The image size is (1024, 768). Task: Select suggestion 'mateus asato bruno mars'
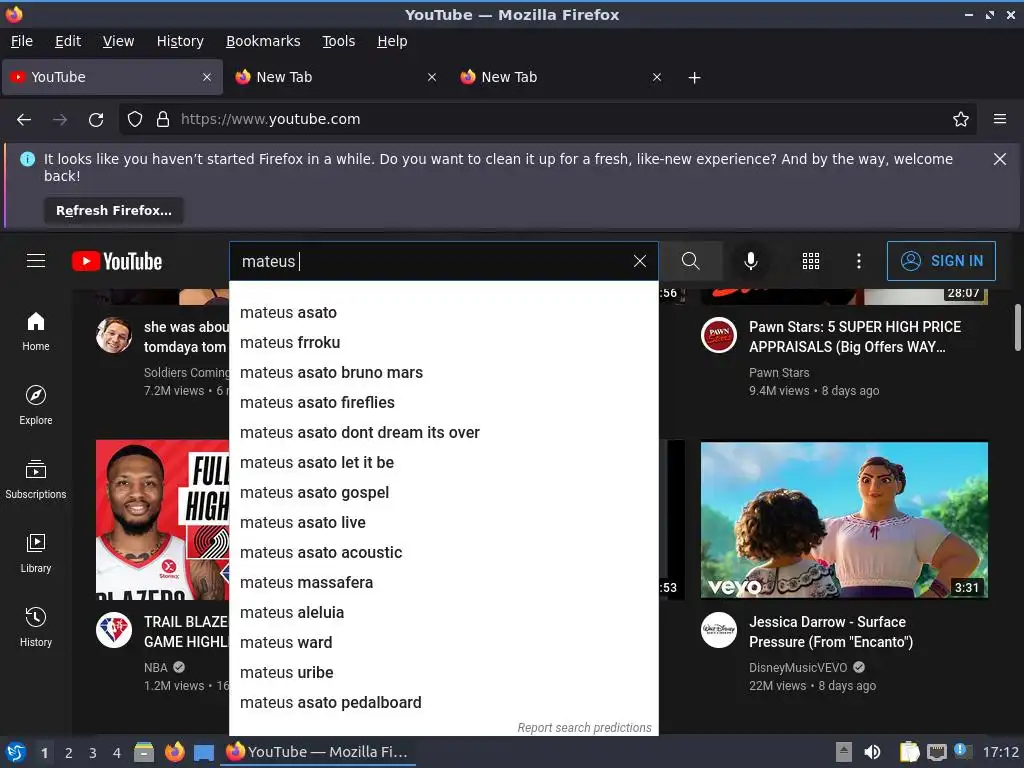point(443,373)
